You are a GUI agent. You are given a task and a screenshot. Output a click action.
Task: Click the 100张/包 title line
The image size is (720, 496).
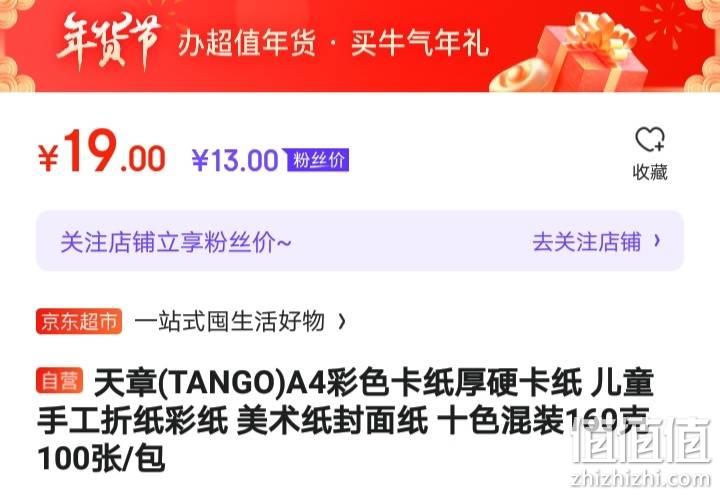(101, 458)
